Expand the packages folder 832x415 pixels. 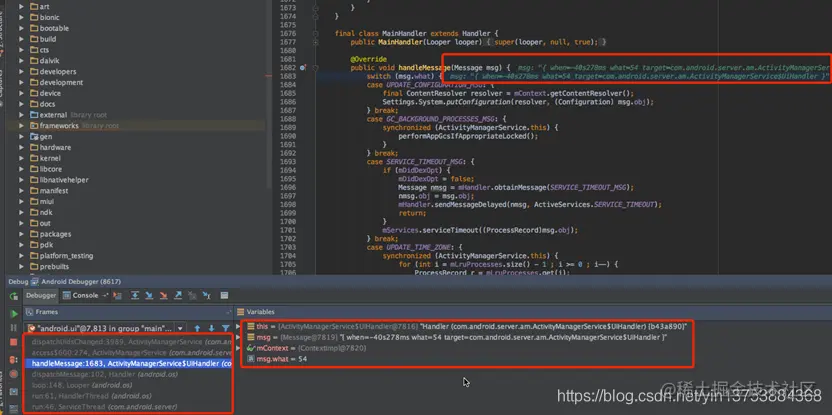click(21, 234)
